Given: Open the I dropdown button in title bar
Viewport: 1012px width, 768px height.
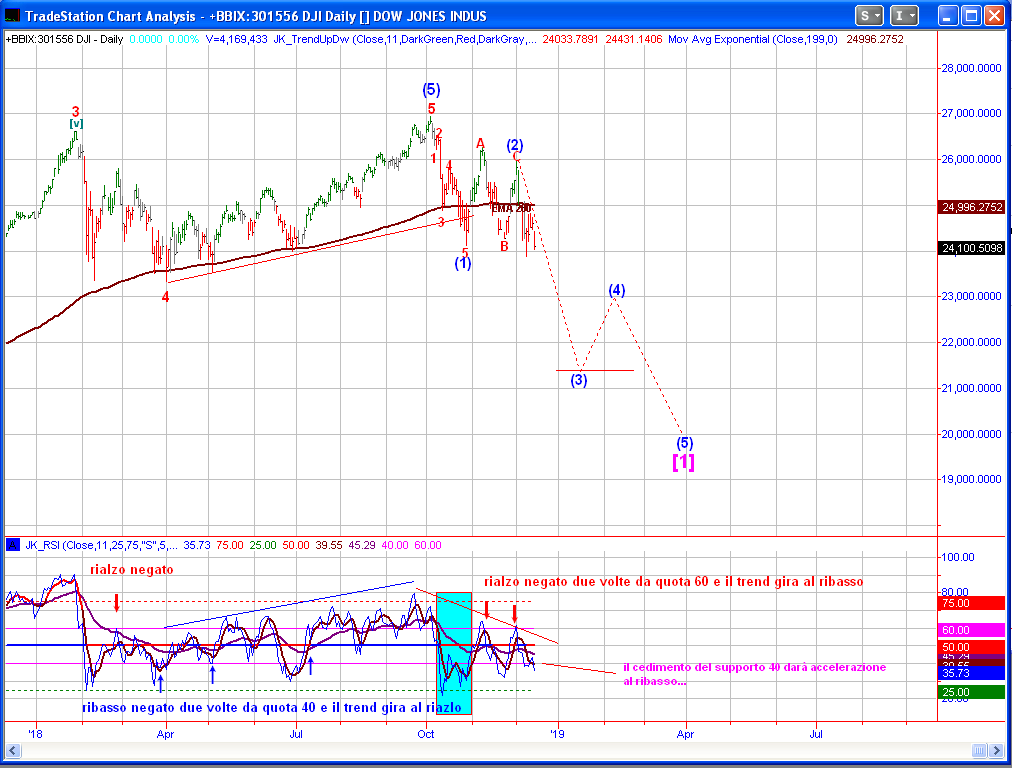Looking at the screenshot, I should coord(904,15).
